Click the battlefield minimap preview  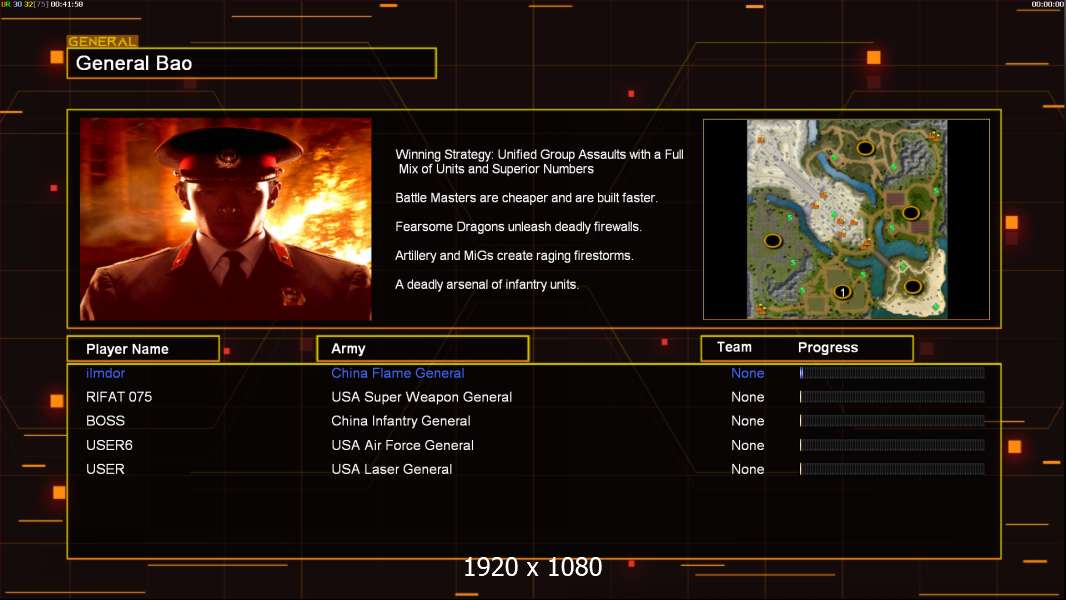846,219
